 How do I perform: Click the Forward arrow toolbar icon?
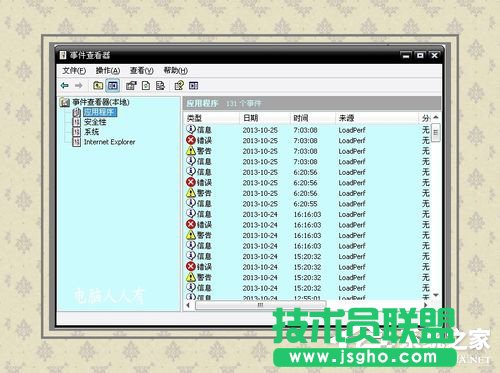79,86
